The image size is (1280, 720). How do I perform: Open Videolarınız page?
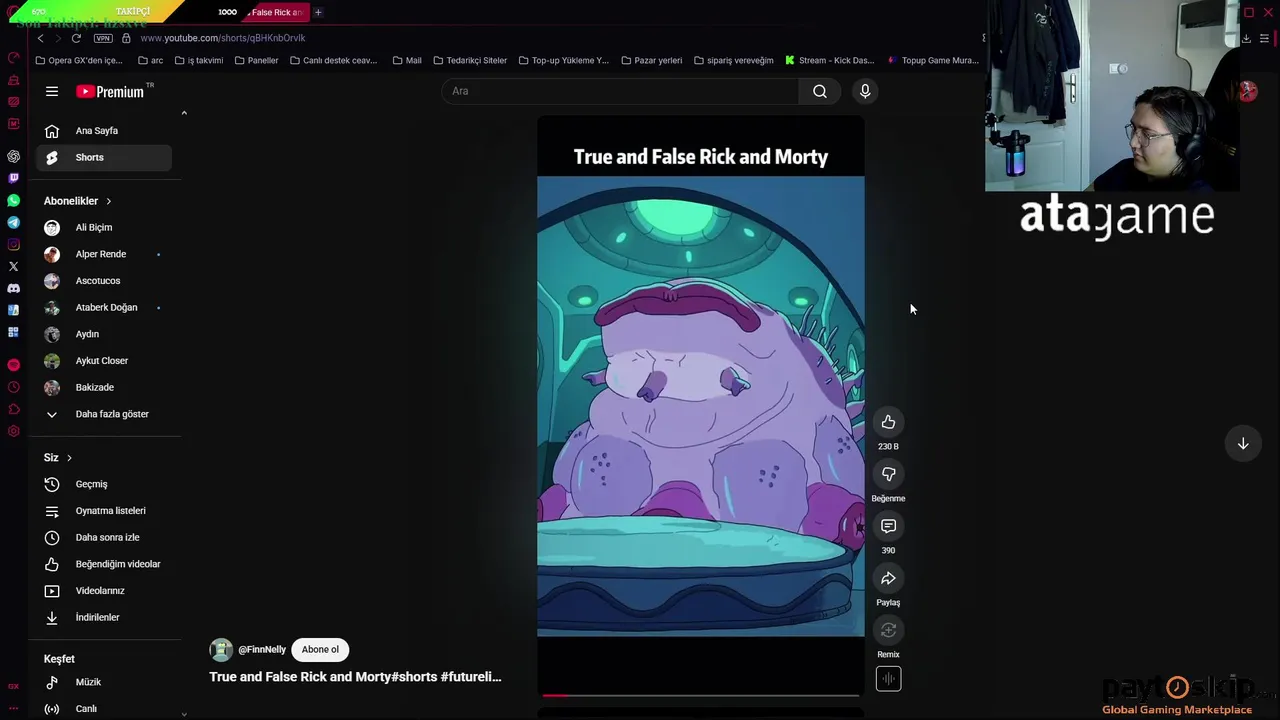pos(103,591)
